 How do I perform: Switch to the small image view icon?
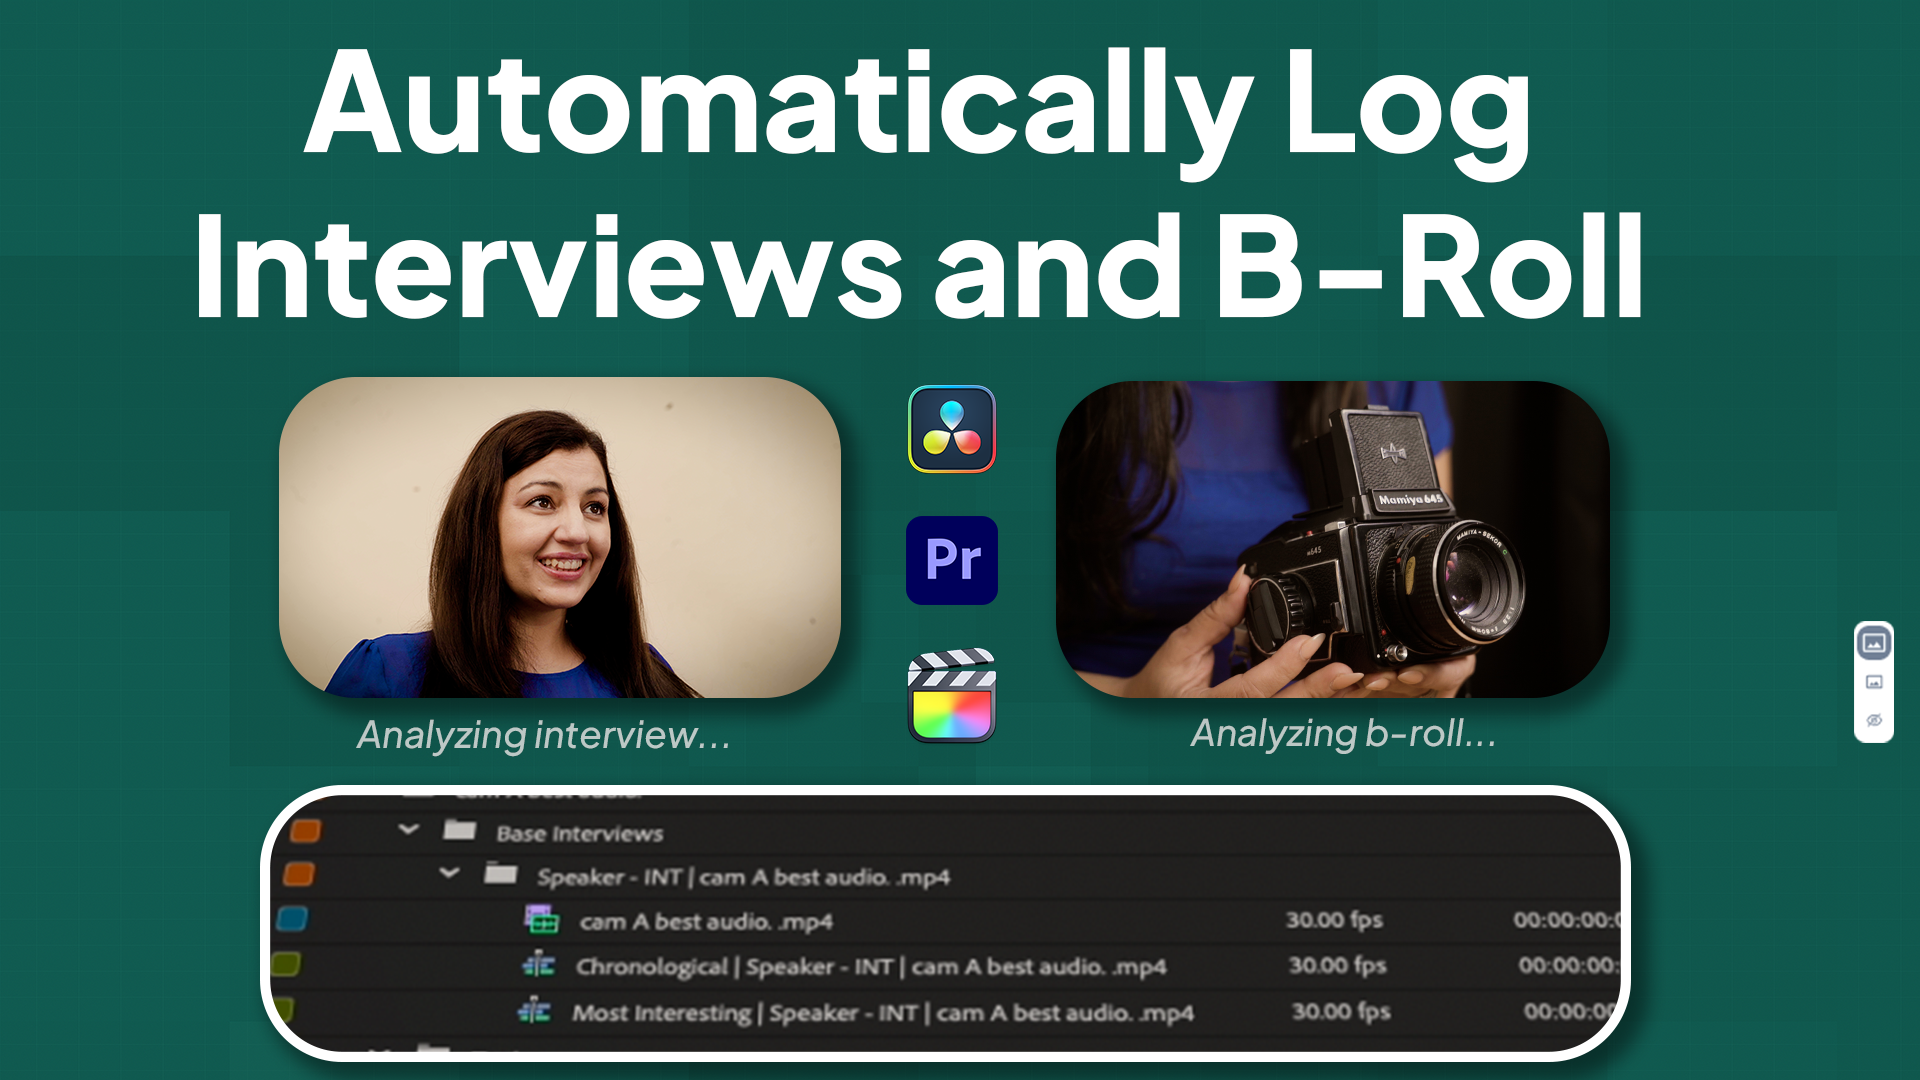1873,682
